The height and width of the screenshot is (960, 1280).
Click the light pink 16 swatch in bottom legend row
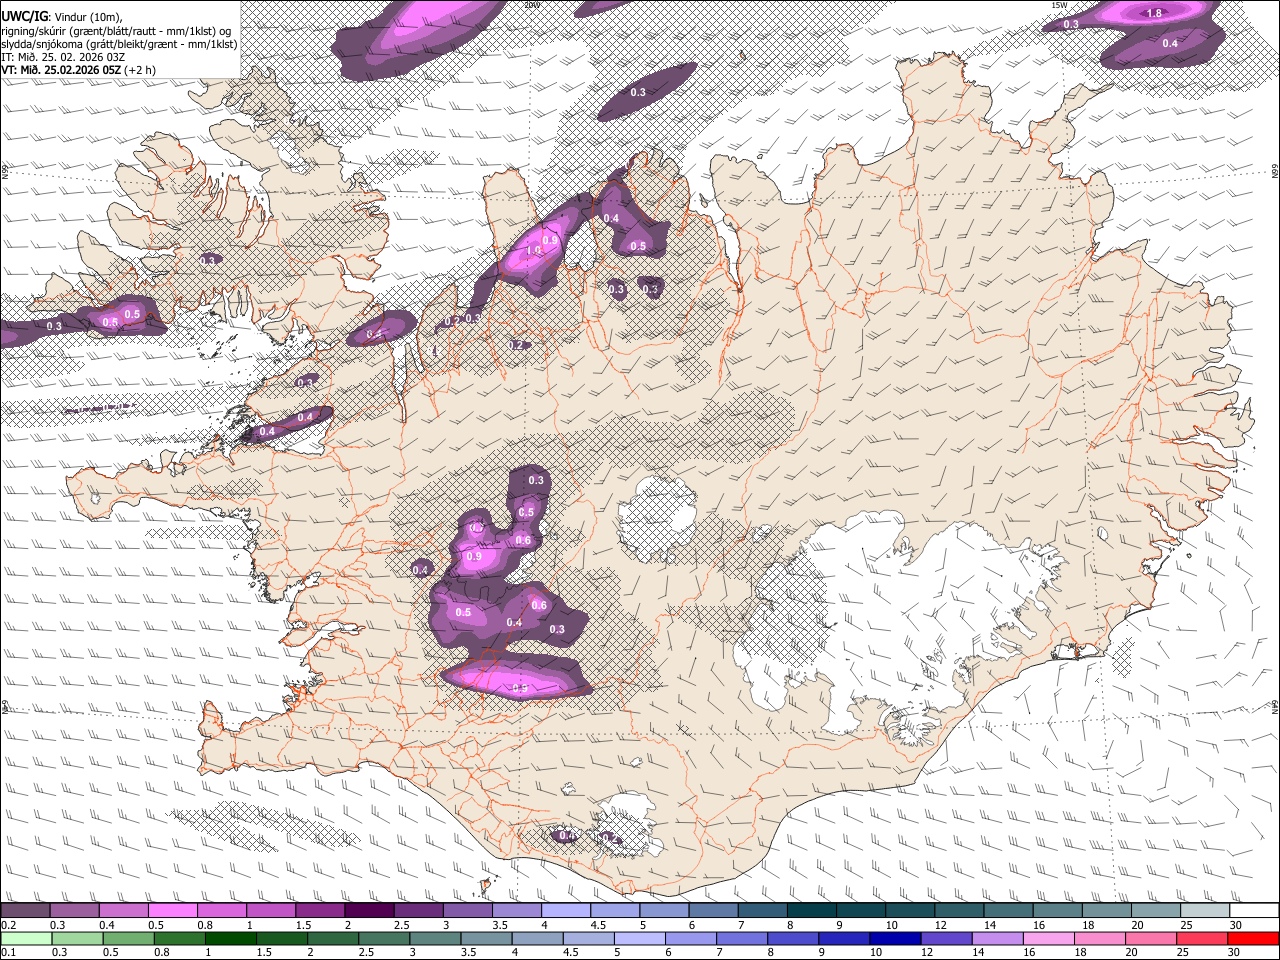[x=1048, y=938]
